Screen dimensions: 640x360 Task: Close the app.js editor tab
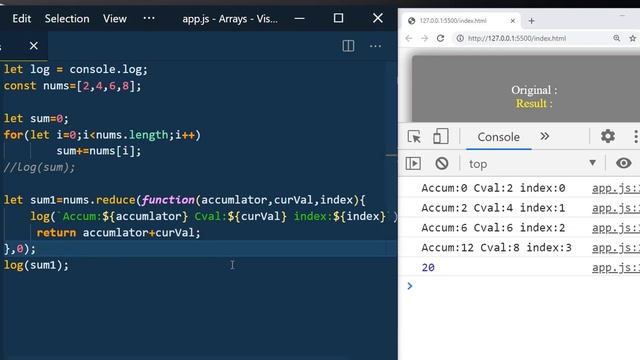[x=34, y=46]
